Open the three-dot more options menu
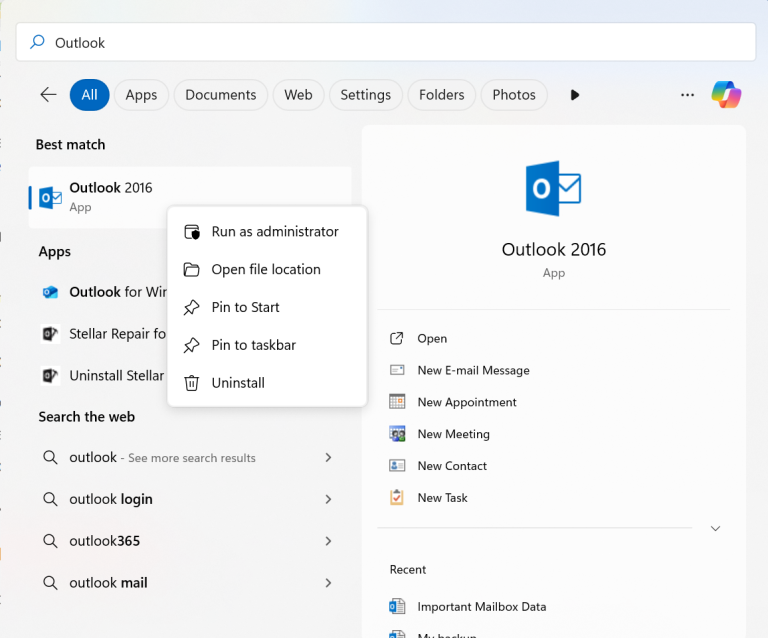The image size is (768, 638). (687, 95)
